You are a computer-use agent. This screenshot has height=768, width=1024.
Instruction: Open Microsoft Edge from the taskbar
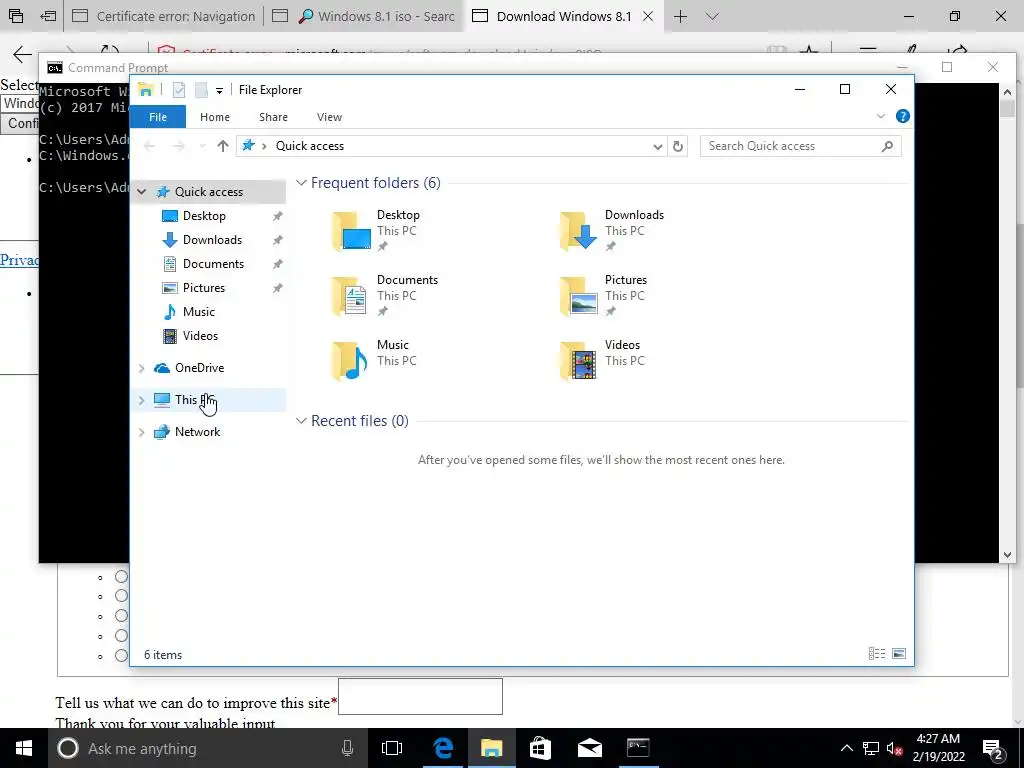tap(443, 748)
